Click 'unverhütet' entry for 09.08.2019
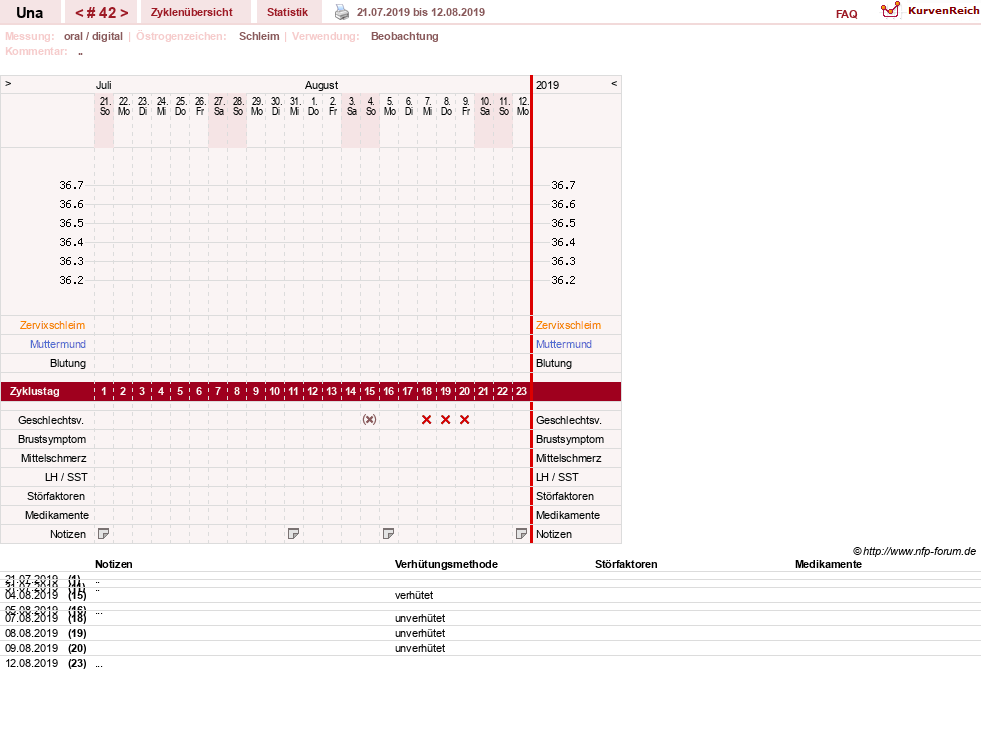The image size is (981, 743). pos(420,648)
